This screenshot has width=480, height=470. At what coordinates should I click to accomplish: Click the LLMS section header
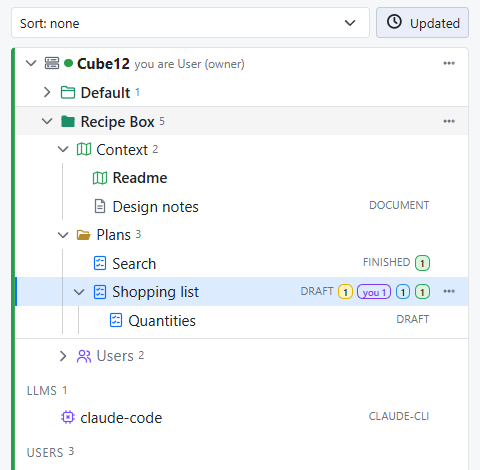click(47, 390)
